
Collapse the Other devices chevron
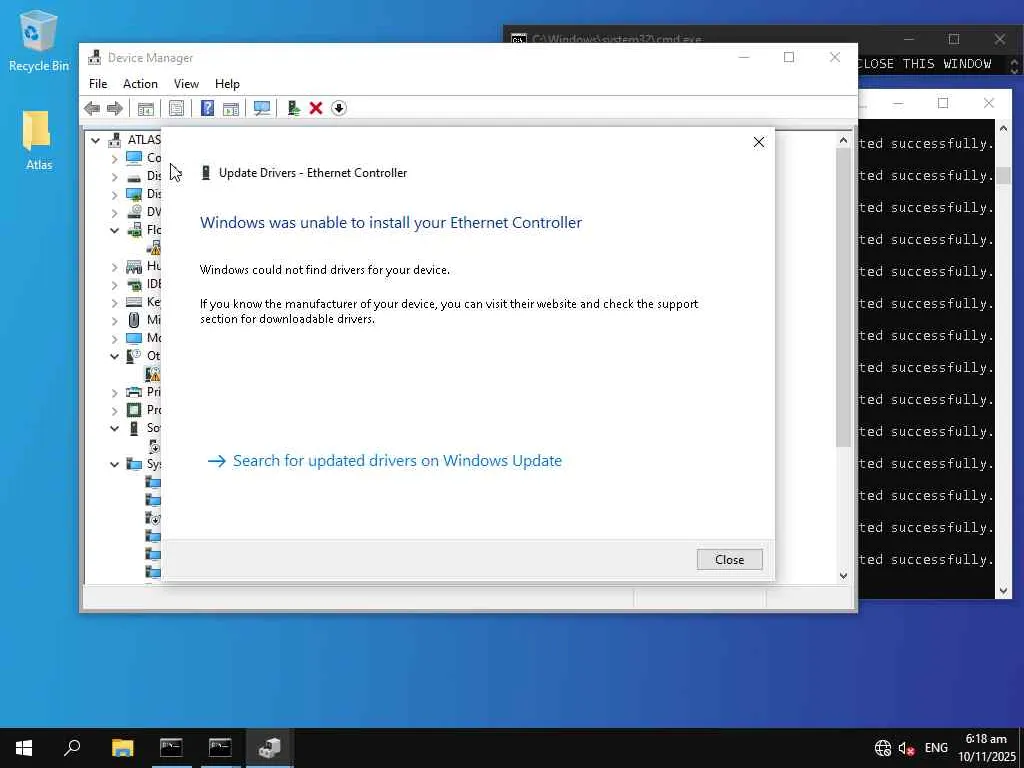pos(114,357)
